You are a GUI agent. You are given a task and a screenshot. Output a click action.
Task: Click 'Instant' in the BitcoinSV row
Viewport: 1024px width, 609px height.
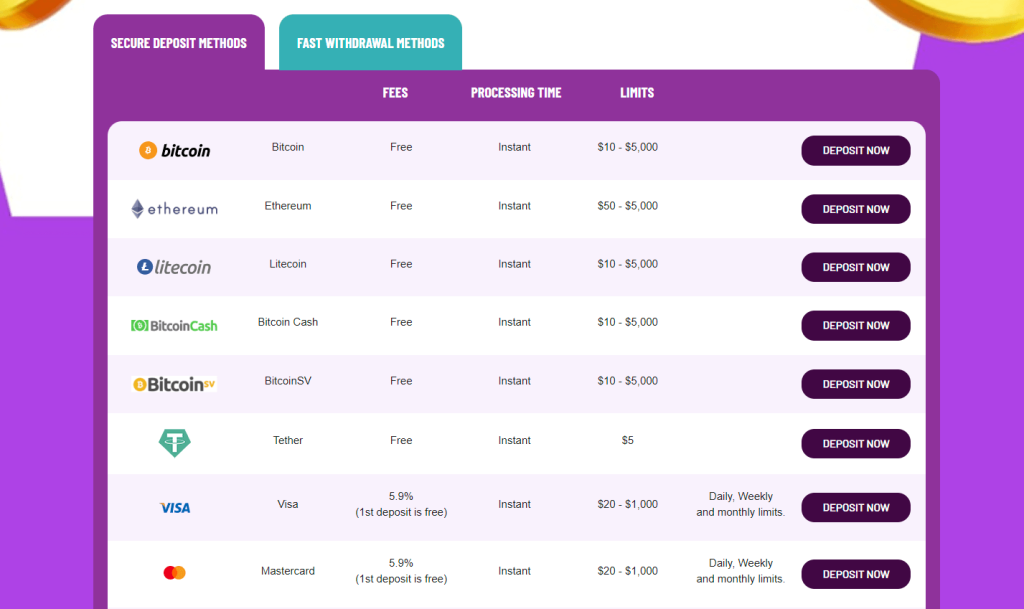[515, 381]
